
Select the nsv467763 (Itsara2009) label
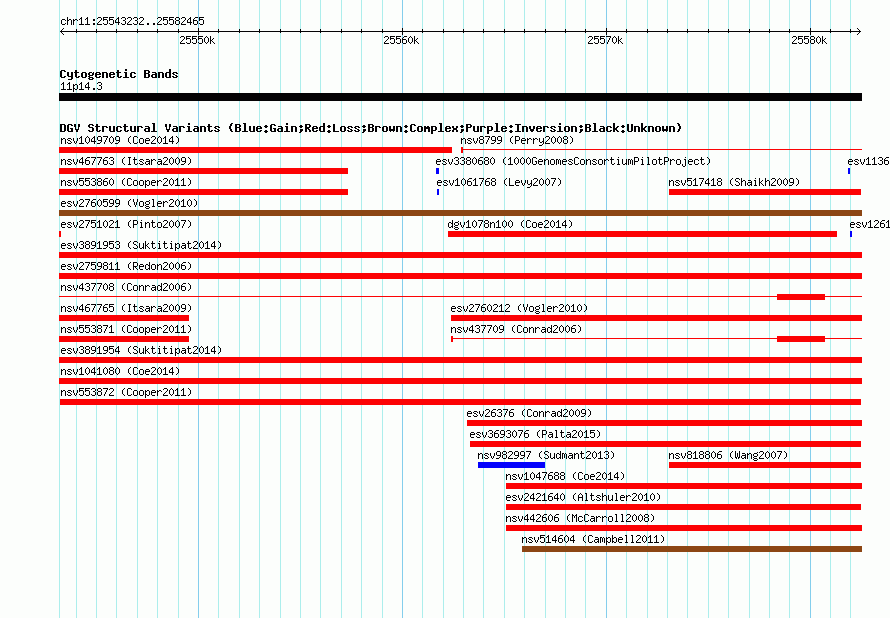pyautogui.click(x=126, y=161)
